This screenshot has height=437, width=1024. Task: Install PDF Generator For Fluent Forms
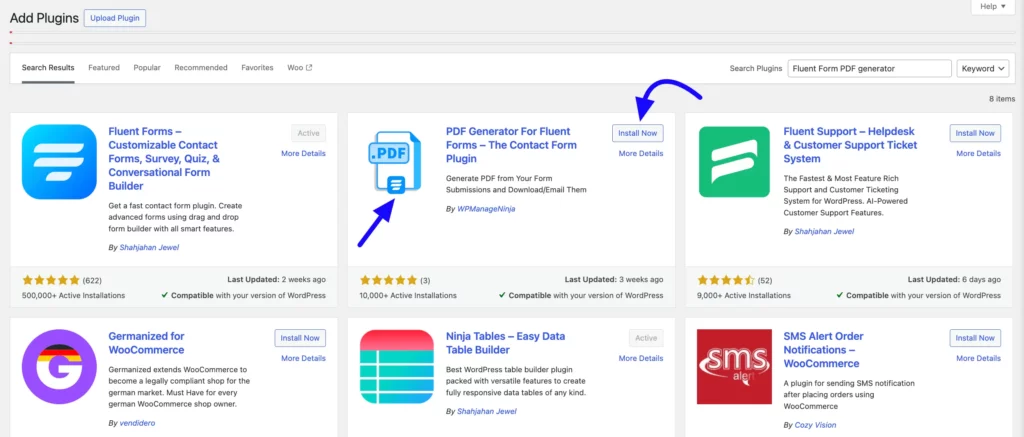(x=637, y=133)
